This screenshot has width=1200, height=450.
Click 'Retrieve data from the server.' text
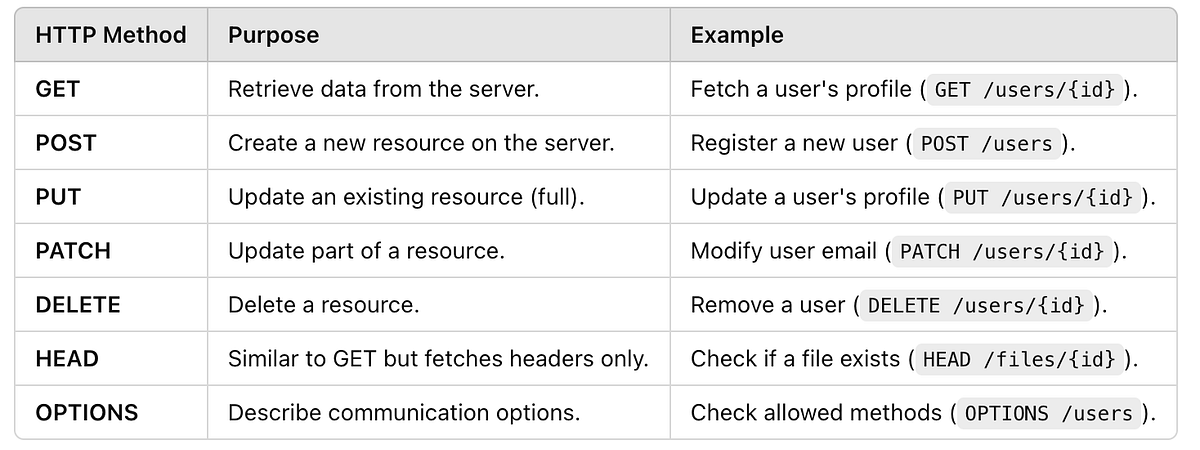coord(384,89)
